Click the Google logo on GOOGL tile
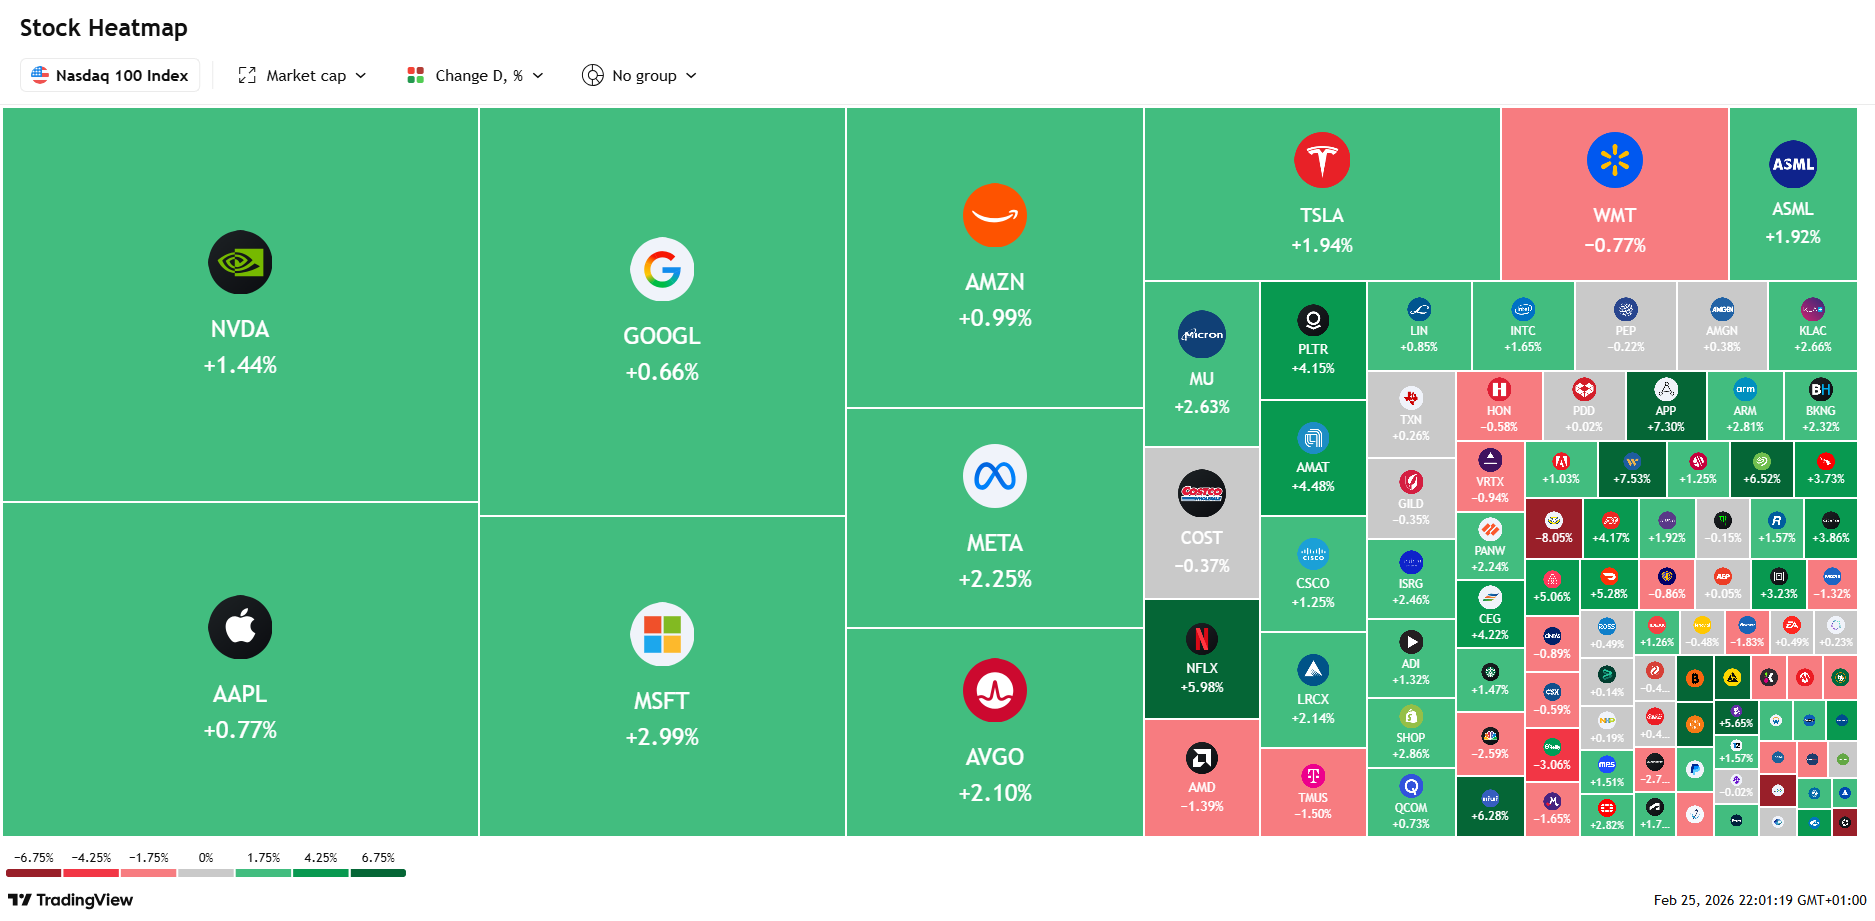 click(x=662, y=269)
